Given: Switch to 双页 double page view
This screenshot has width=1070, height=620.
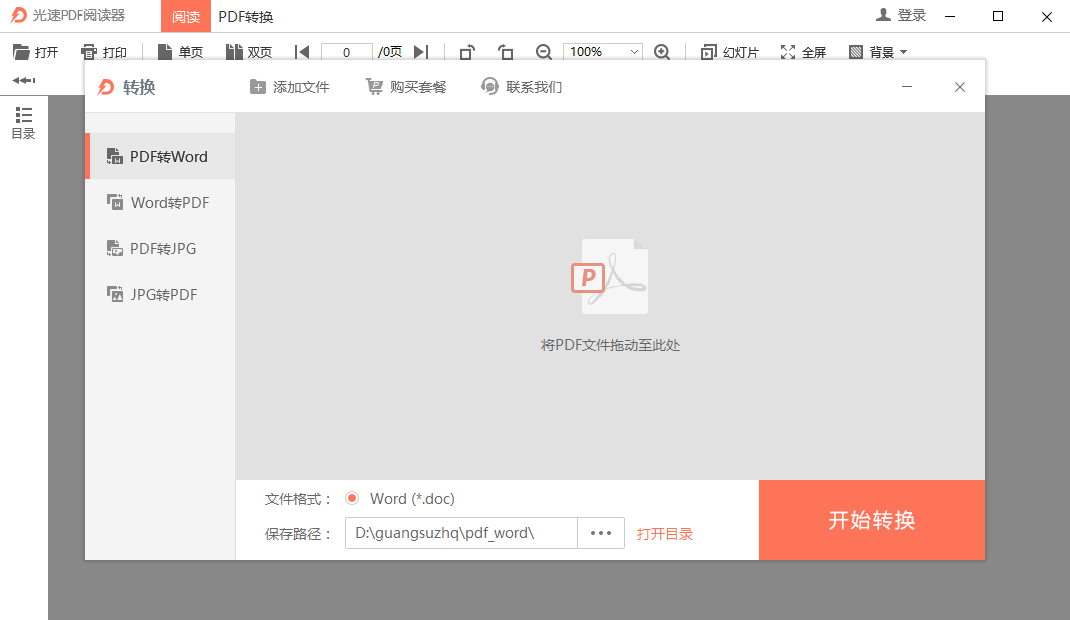Looking at the screenshot, I should tap(250, 51).
